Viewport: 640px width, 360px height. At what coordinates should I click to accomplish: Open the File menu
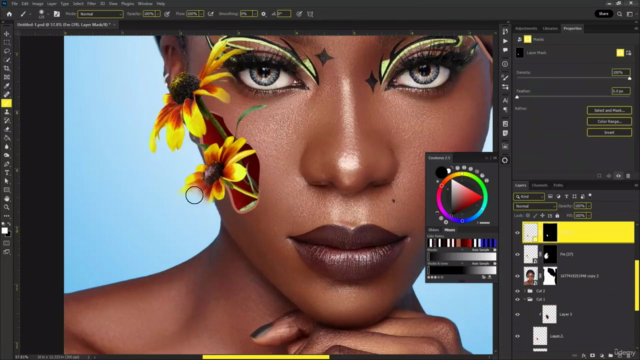pos(14,4)
